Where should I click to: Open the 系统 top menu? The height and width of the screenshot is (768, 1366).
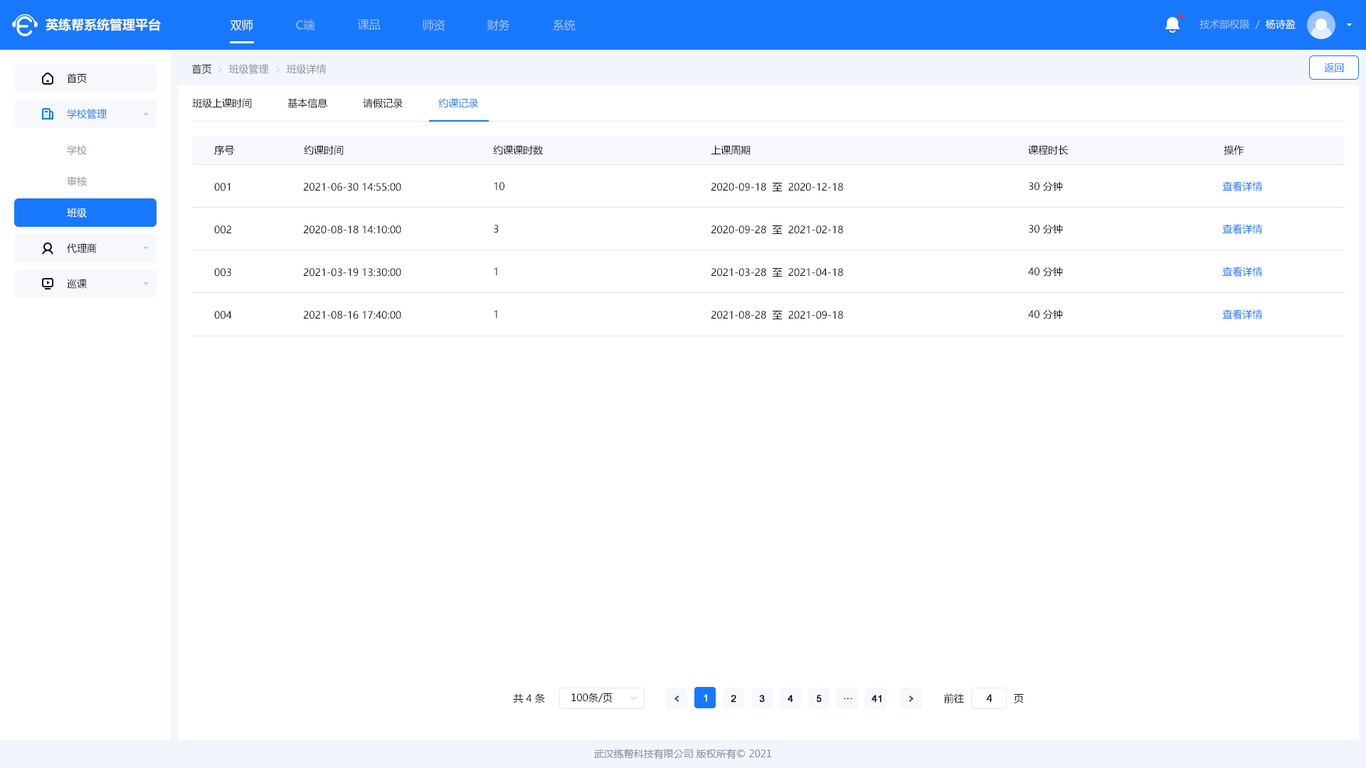pos(564,25)
